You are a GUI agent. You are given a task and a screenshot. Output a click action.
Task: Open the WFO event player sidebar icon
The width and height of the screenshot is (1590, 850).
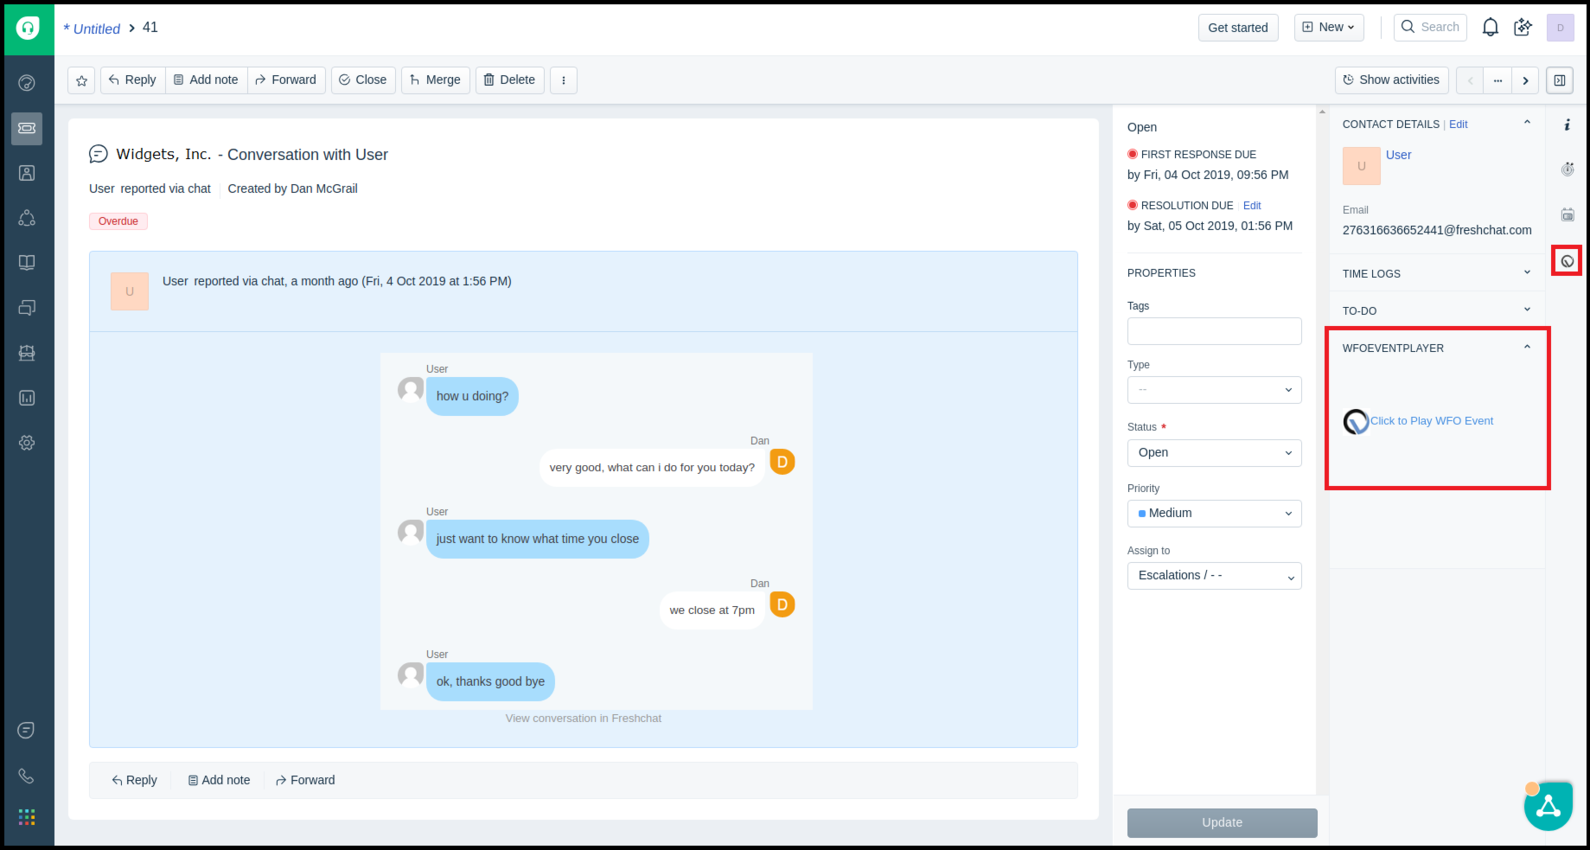pyautogui.click(x=1567, y=261)
